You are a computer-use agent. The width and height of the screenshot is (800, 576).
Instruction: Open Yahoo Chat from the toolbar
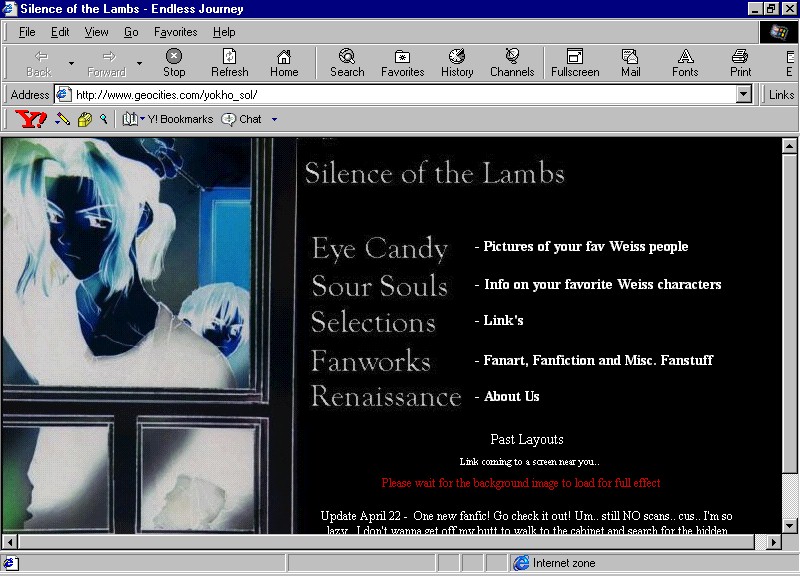click(241, 119)
